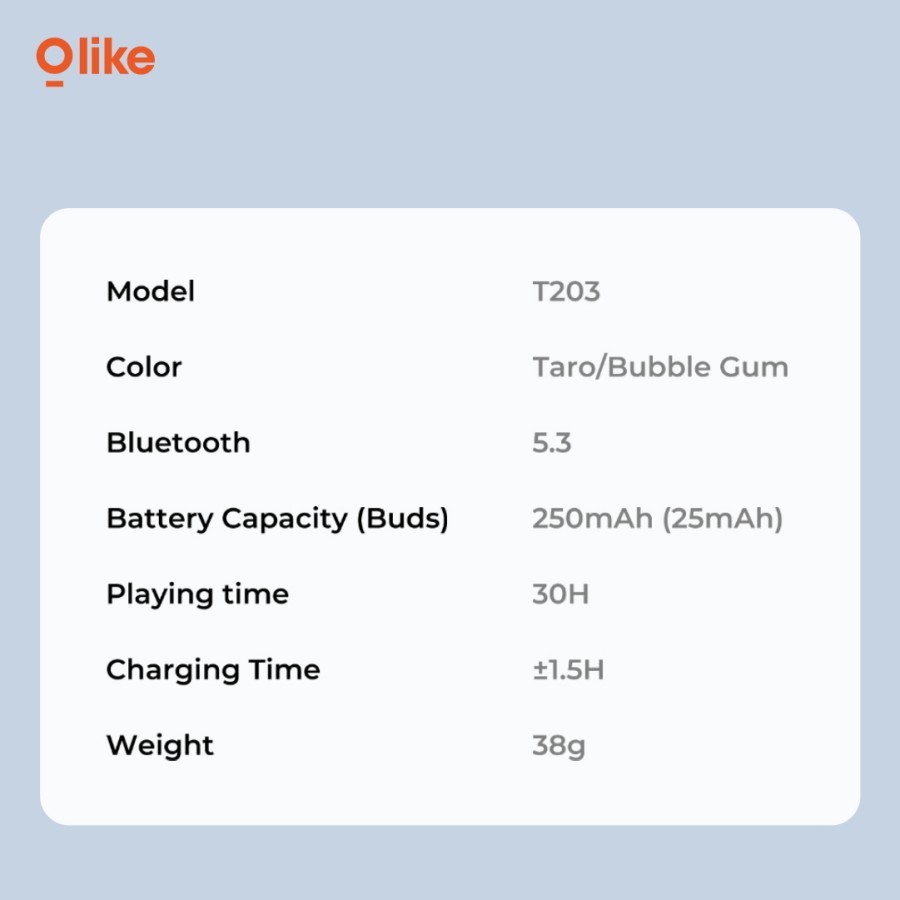
Task: Click the (25mAh) buds capacity value
Action: 722,519
